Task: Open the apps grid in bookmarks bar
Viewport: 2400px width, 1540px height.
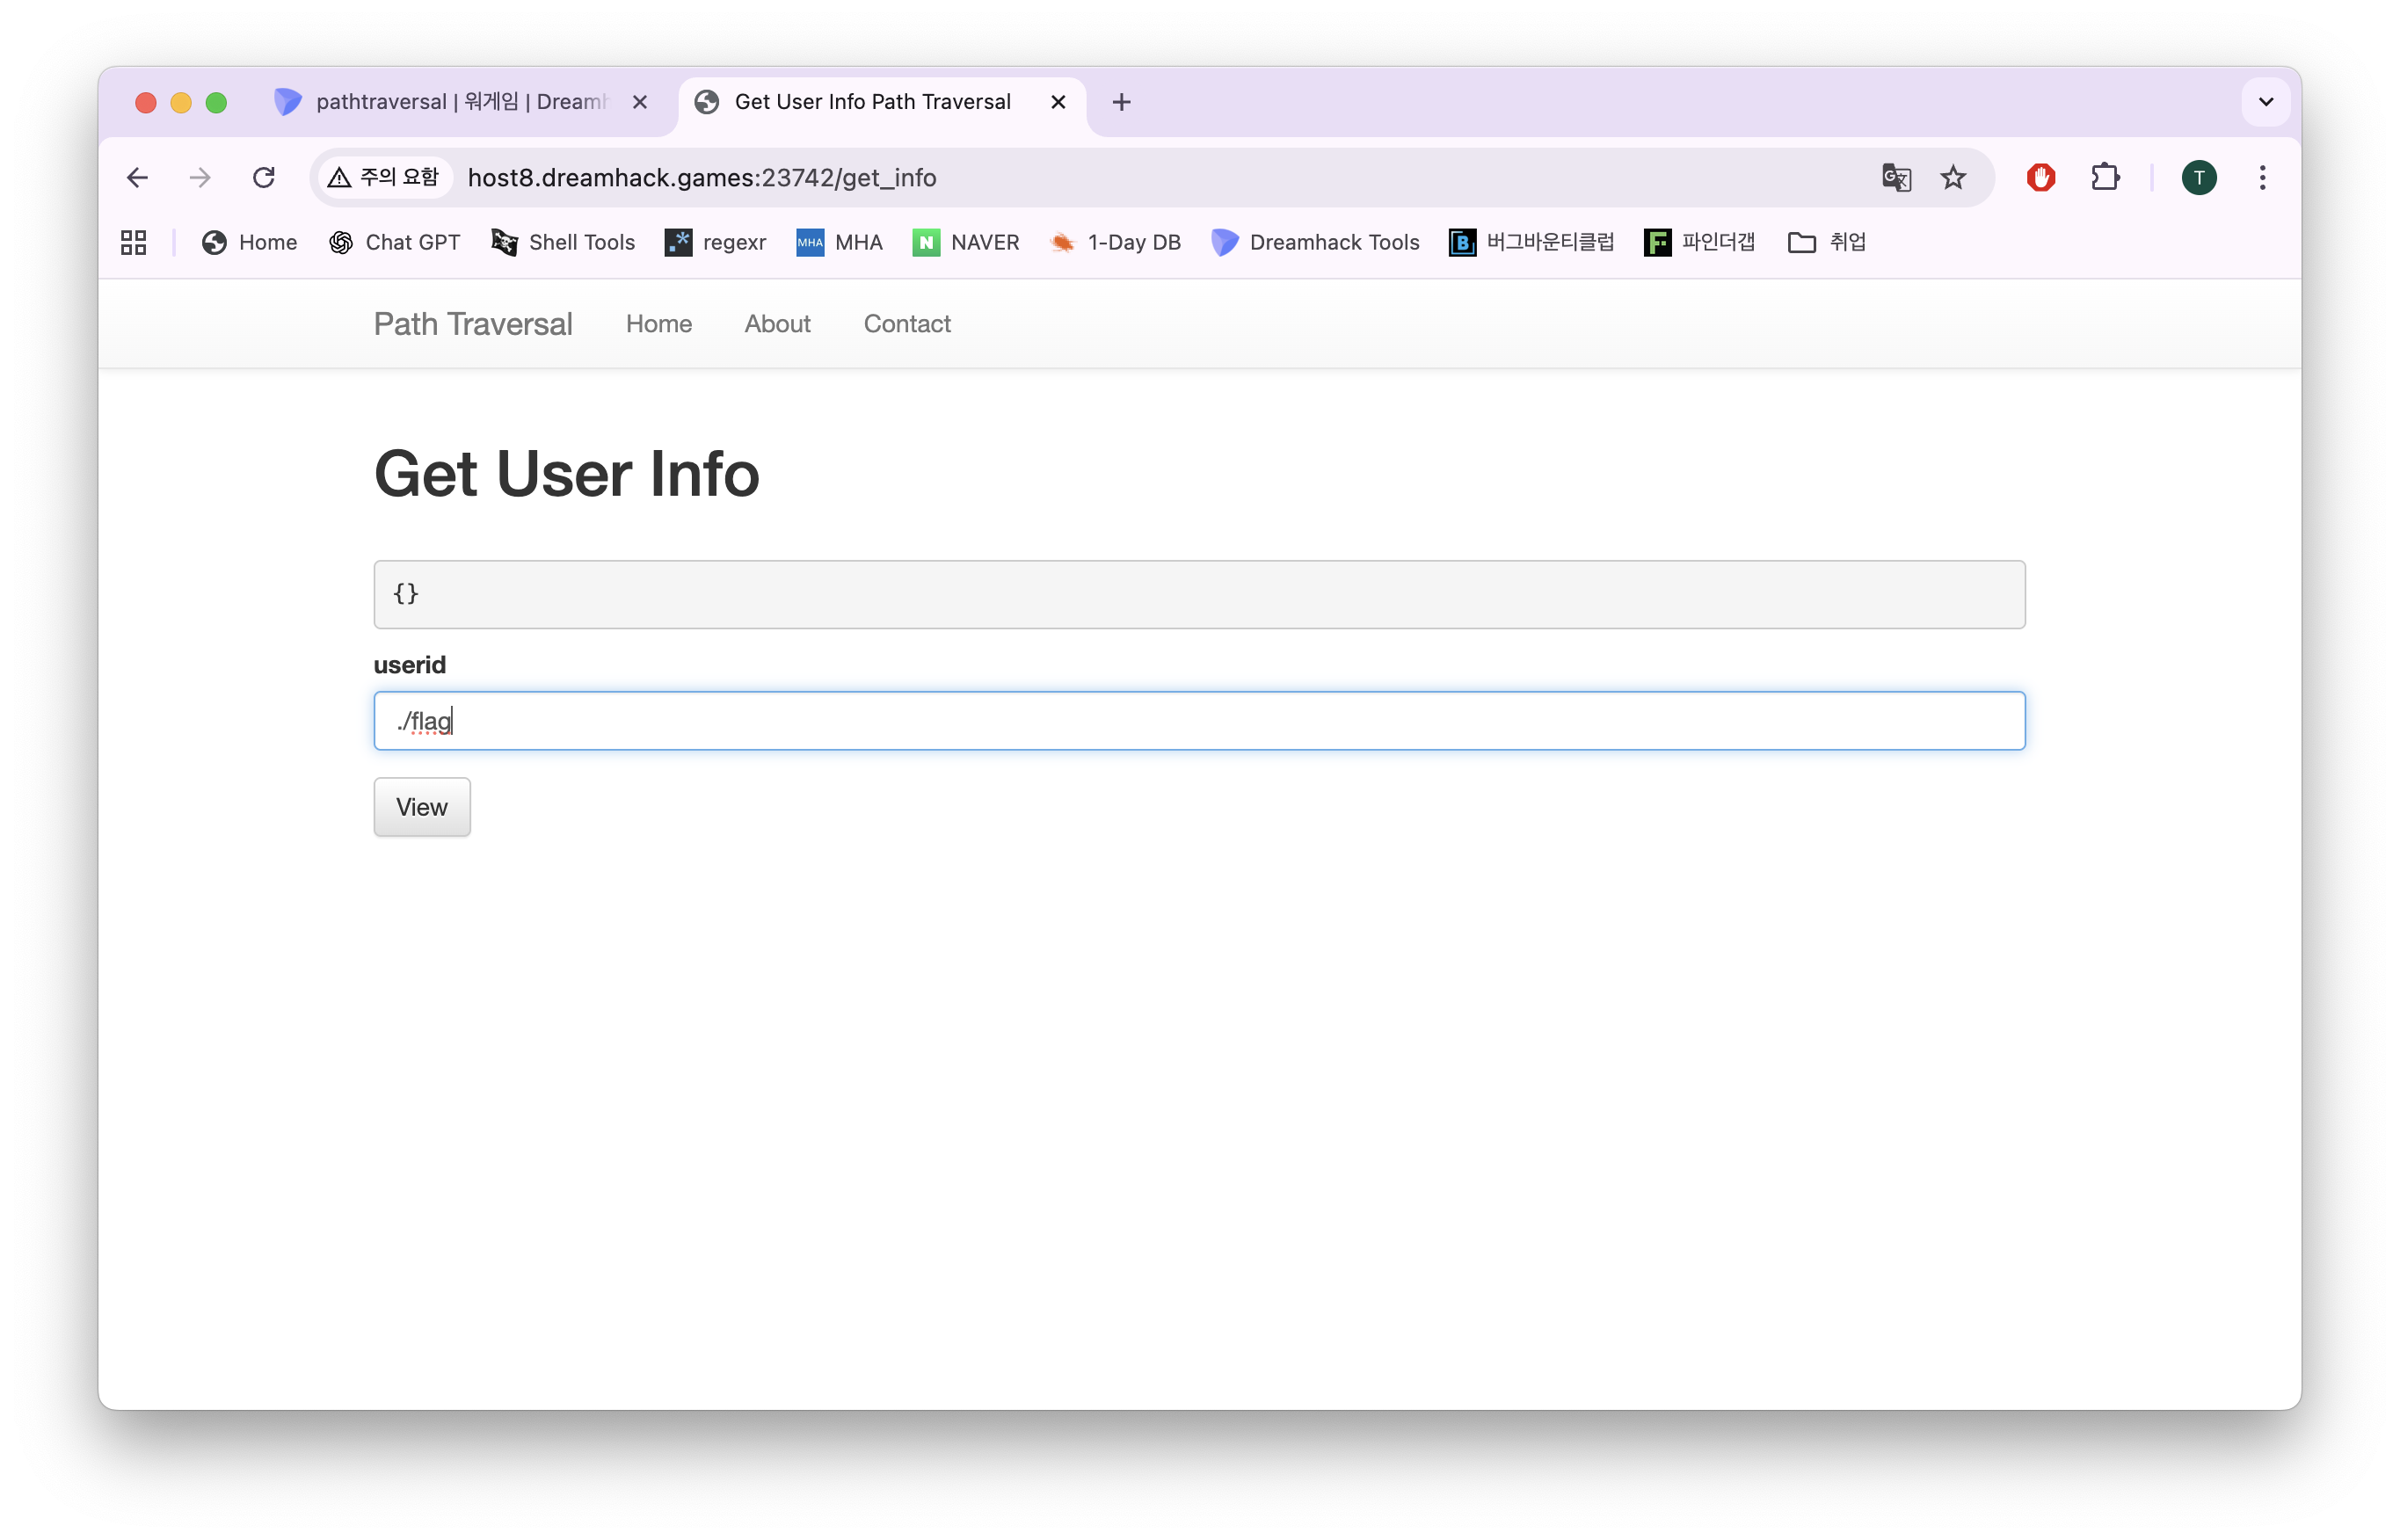Action: [134, 243]
